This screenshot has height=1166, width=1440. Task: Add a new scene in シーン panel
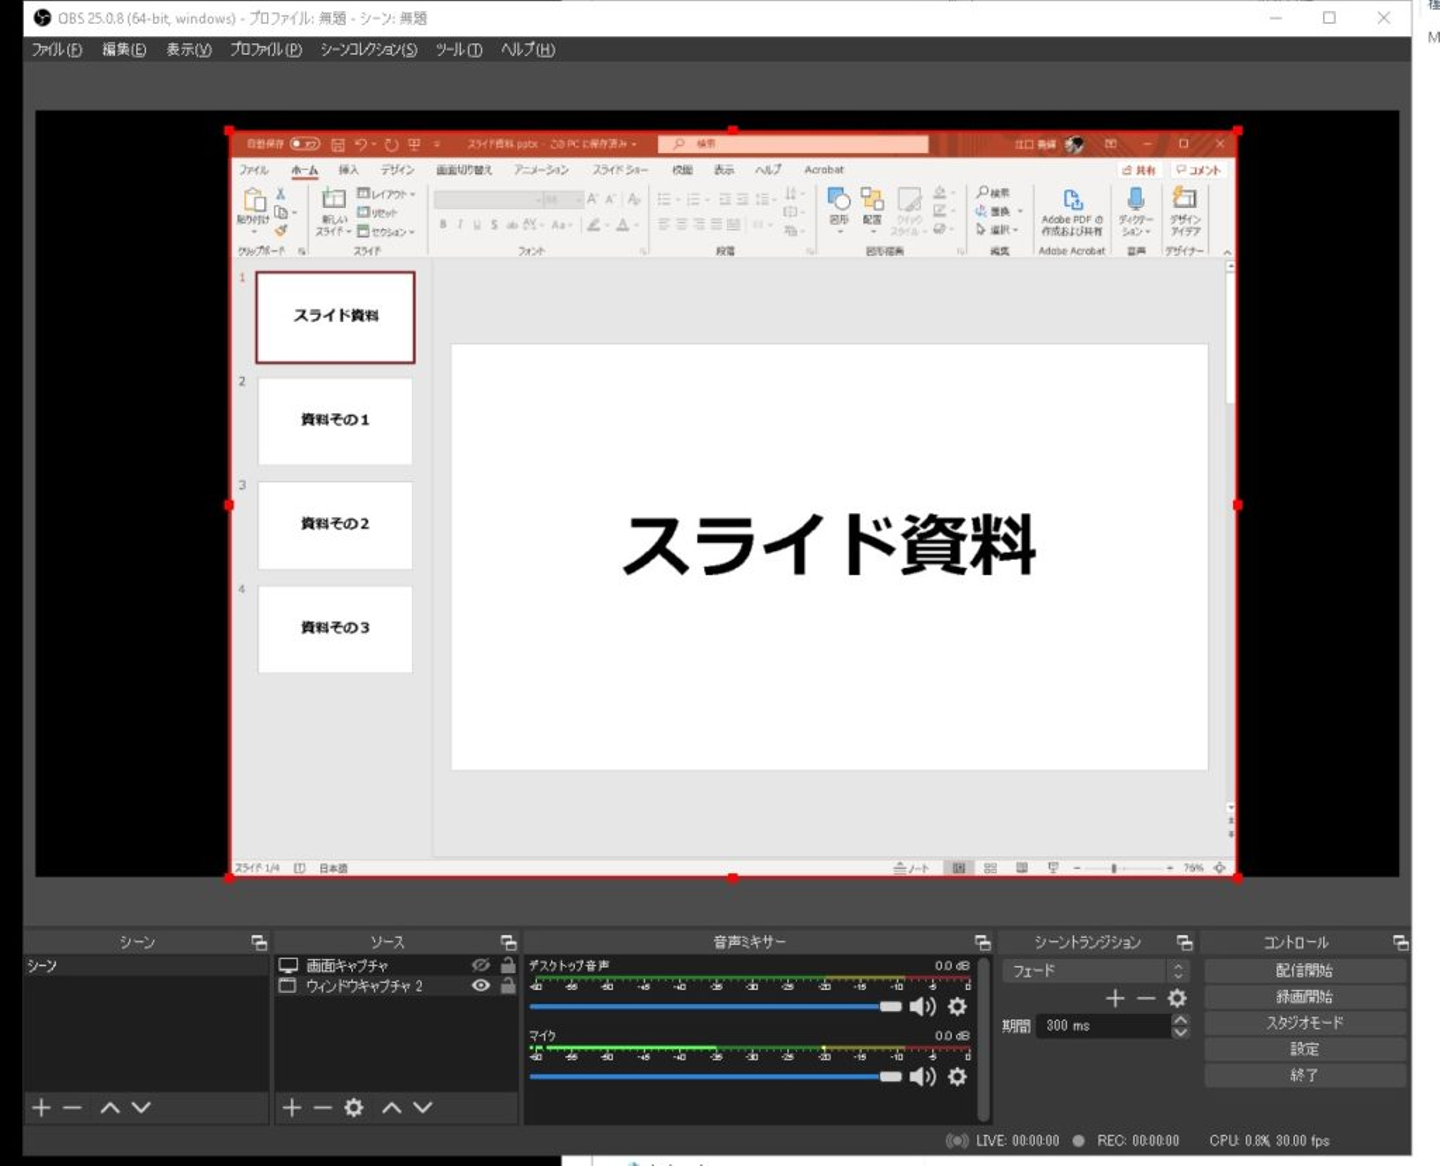pyautogui.click(x=41, y=1107)
